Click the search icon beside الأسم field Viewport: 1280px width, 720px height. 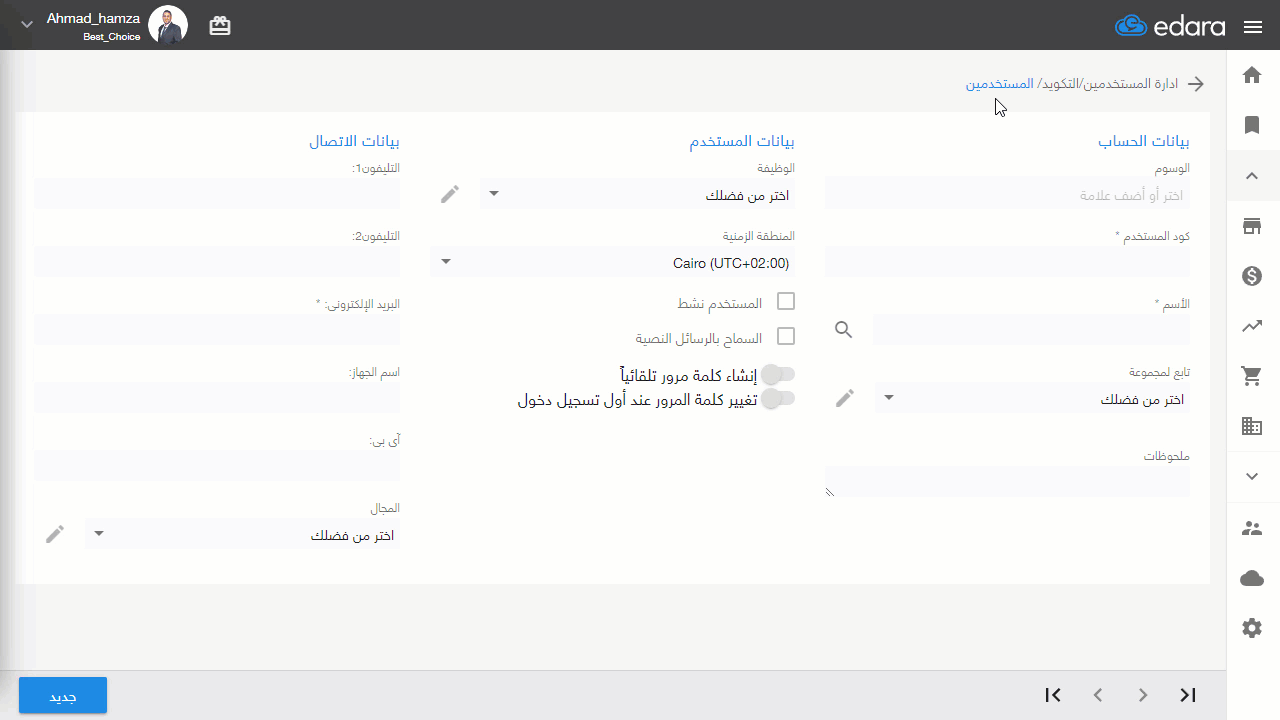pos(844,329)
